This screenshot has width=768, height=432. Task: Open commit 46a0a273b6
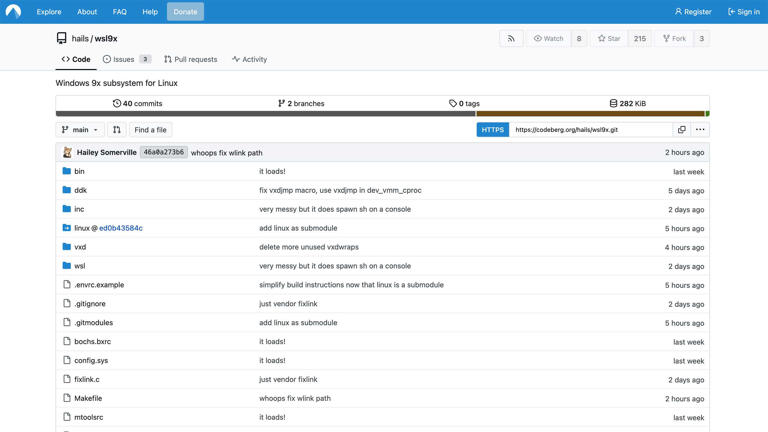click(x=163, y=153)
